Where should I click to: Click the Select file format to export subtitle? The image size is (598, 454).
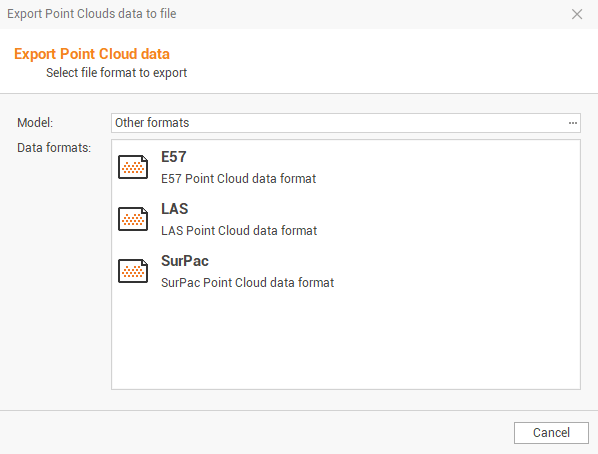[x=116, y=72]
